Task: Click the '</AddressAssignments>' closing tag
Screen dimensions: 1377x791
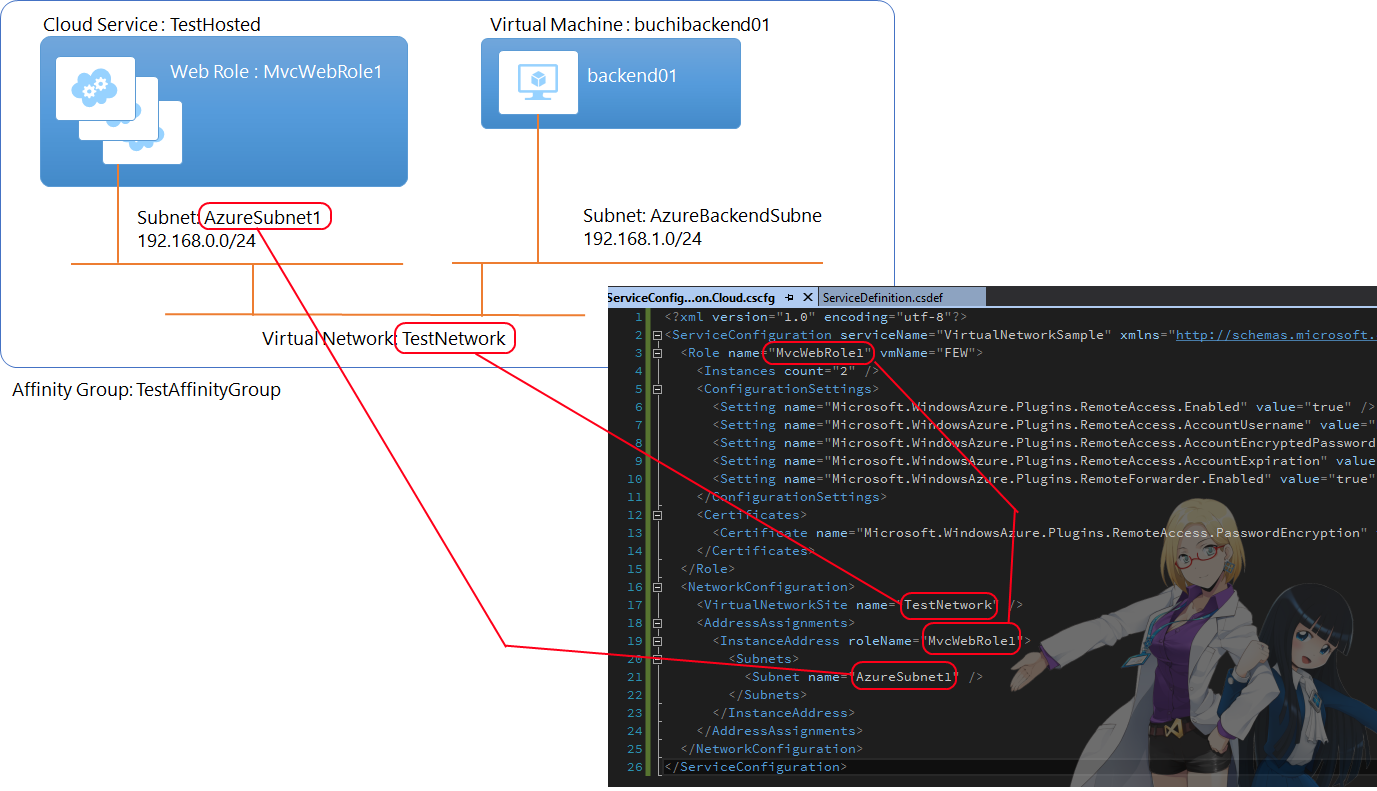Action: click(779, 731)
